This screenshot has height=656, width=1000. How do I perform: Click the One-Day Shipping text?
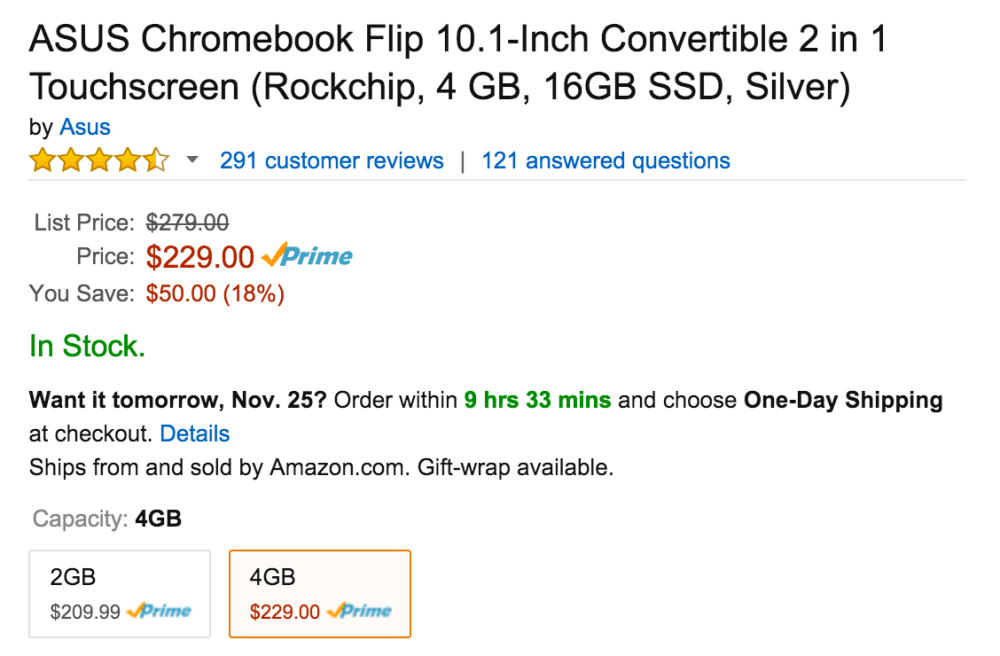pyautogui.click(x=843, y=401)
